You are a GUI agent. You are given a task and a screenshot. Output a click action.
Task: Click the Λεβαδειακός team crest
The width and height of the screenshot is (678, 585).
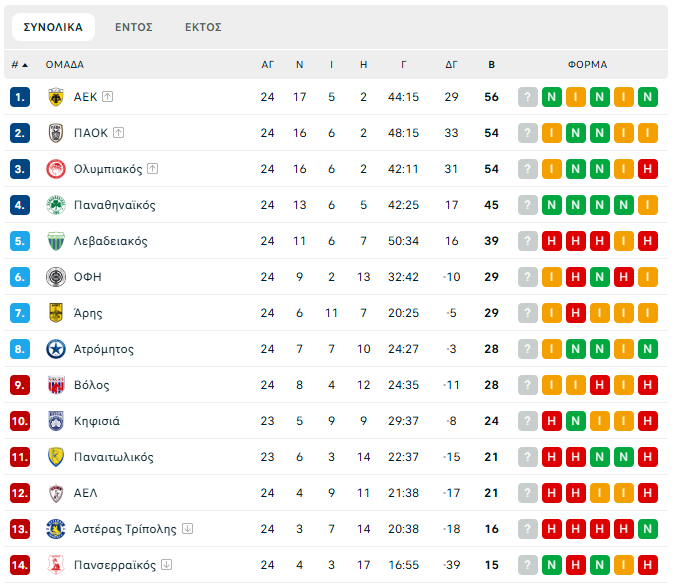[56, 241]
